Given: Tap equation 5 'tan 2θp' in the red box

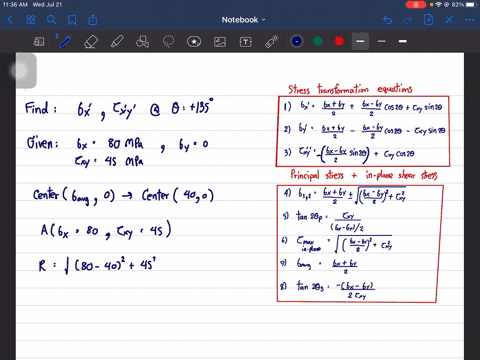Looking at the screenshot, I should [x=323, y=221].
